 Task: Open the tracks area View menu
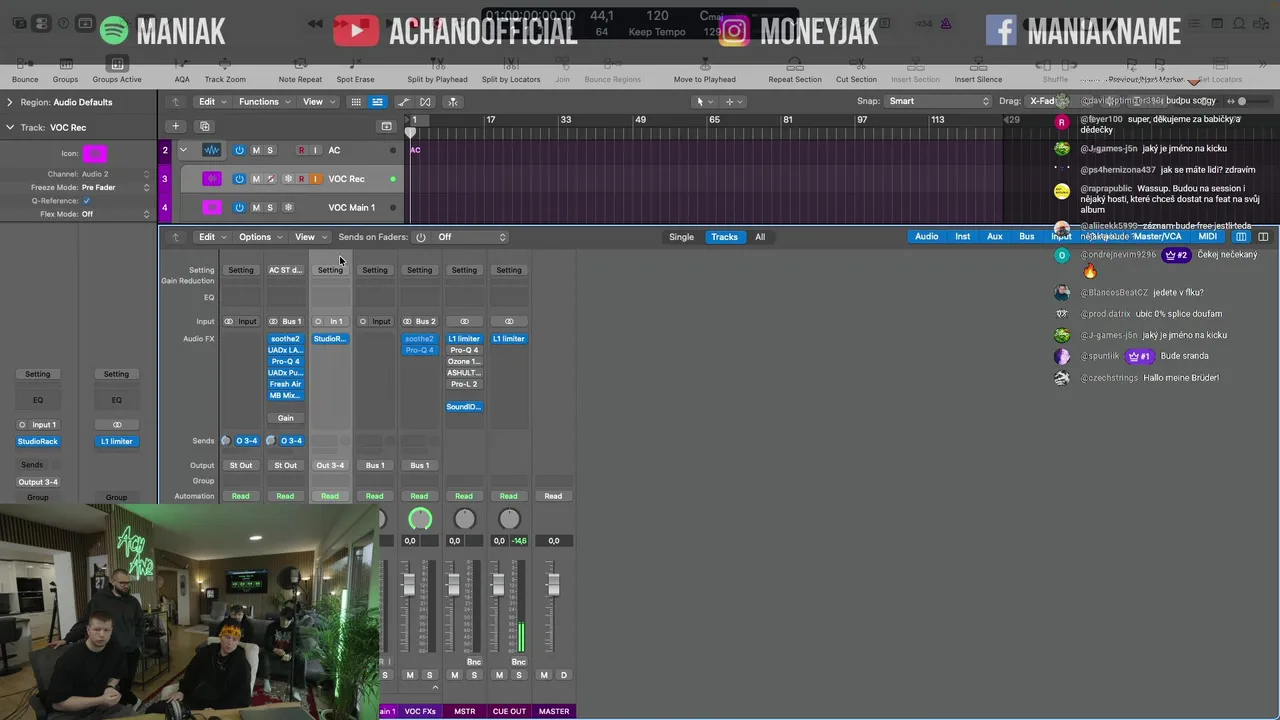pos(317,101)
